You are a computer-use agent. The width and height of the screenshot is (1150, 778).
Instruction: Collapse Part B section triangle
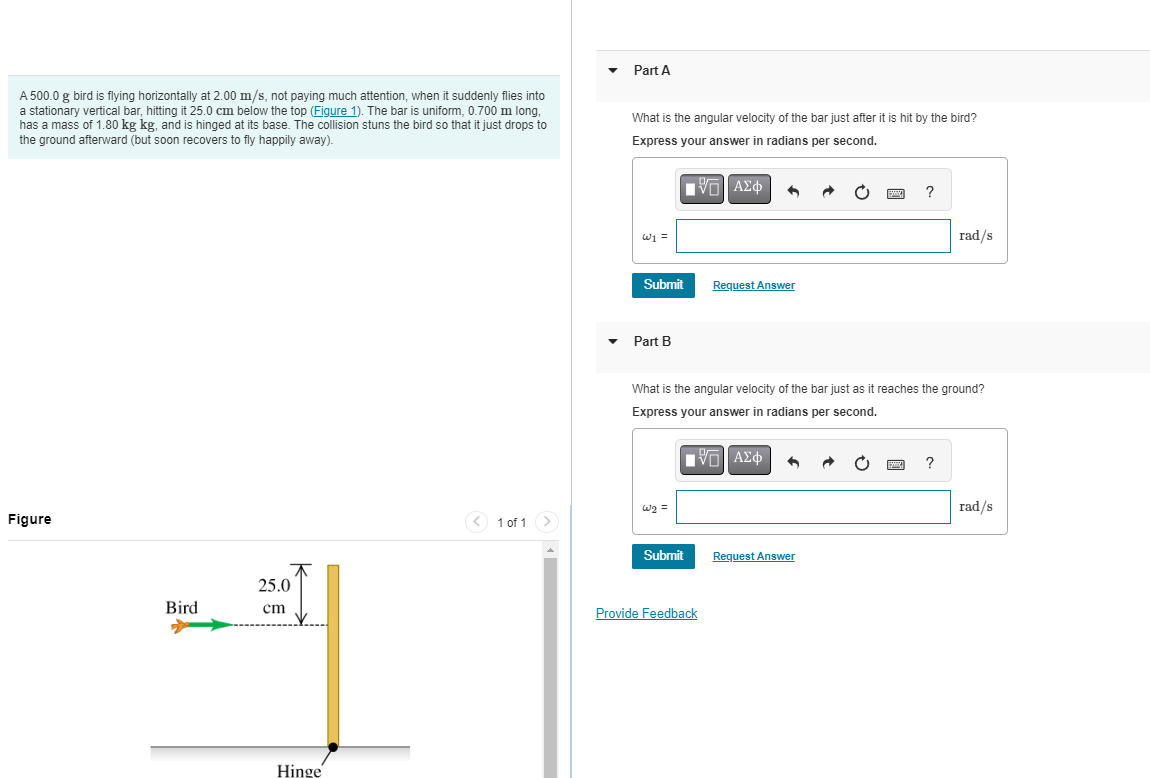pyautogui.click(x=613, y=341)
